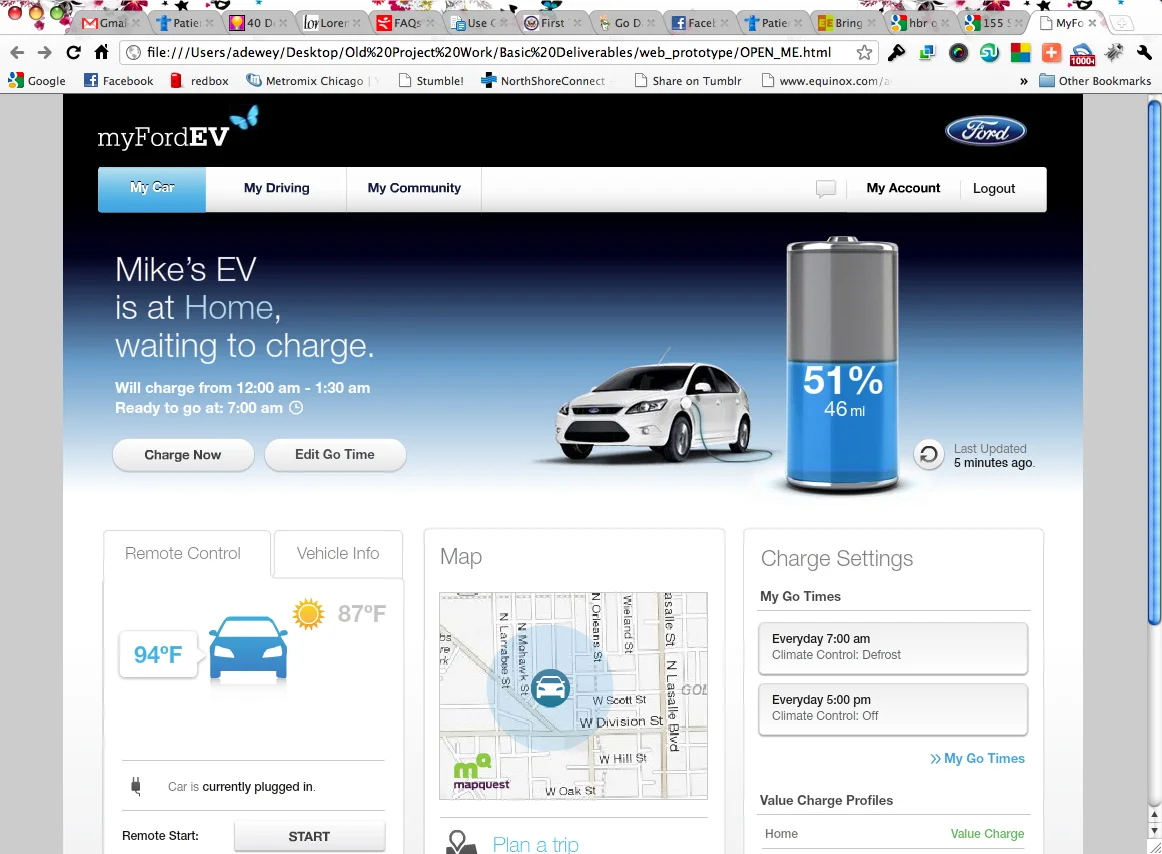Open the Facebook bookmark
Viewport: 1162px width, 854px height.
[119, 81]
